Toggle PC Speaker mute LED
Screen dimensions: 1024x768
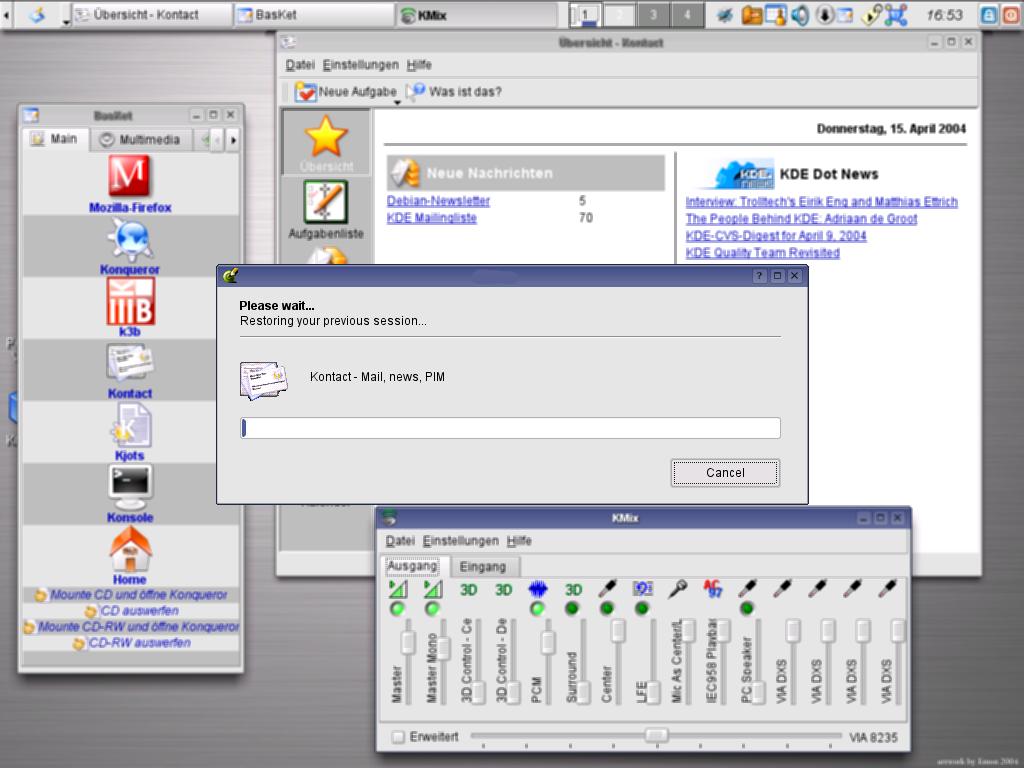747,609
